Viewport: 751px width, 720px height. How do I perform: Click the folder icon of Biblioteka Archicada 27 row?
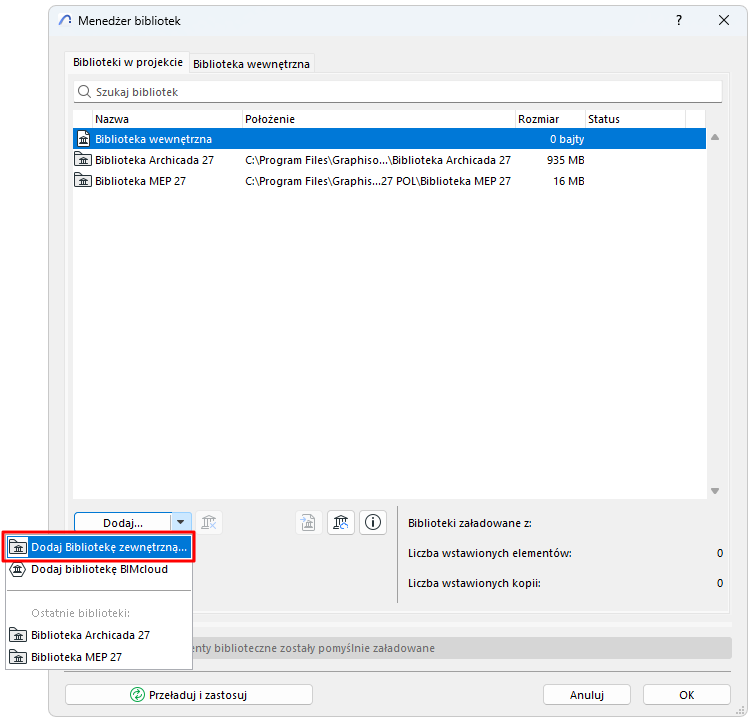[x=83, y=160]
